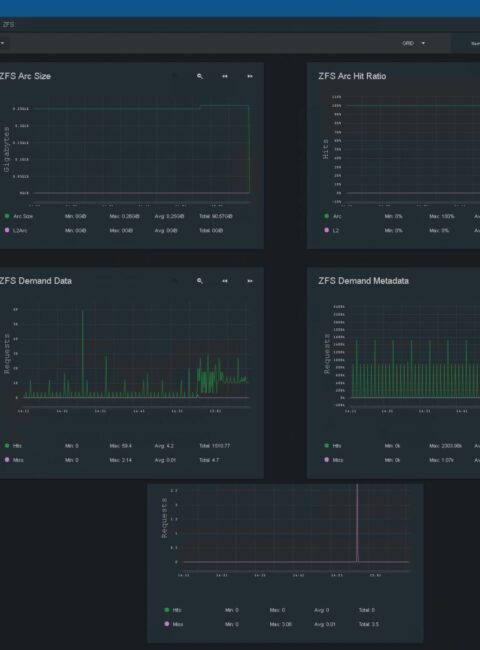Open the dropdown arrow at the toolbar's left edge
Screen dimensions: 480x650
pos(2,43)
